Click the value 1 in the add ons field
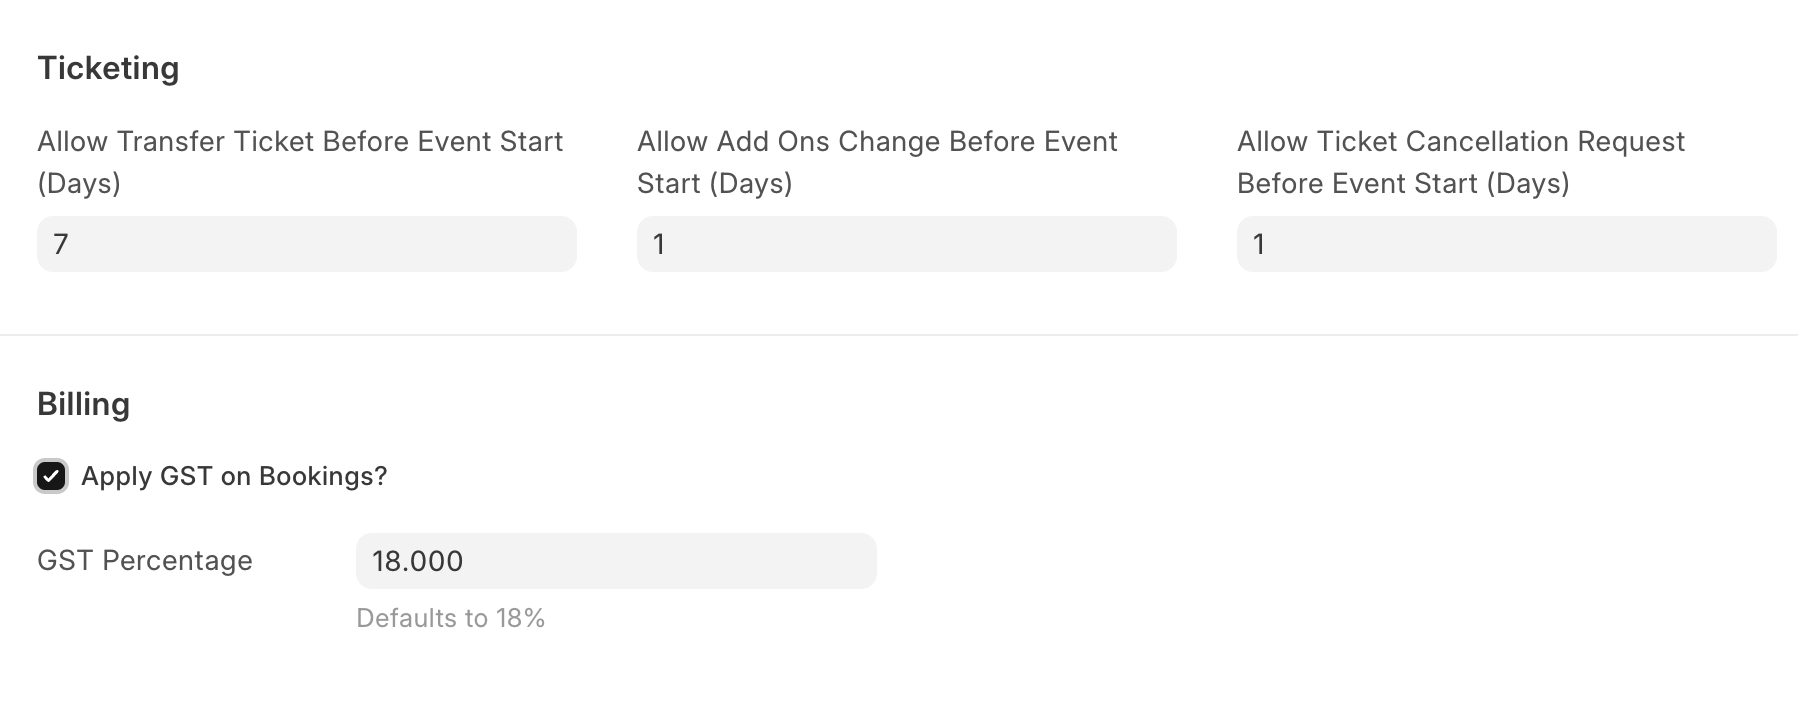The height and width of the screenshot is (714, 1798). pos(659,244)
